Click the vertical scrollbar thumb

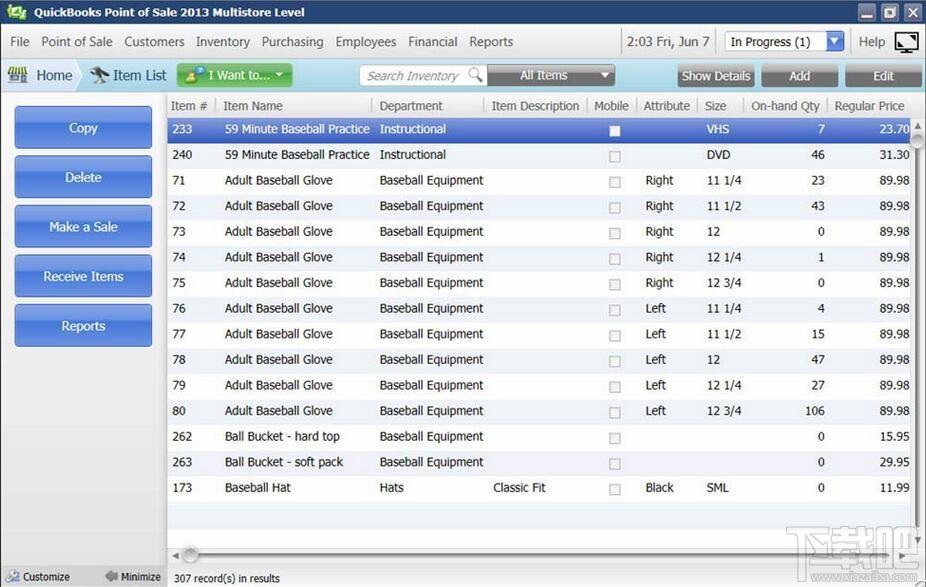(917, 141)
